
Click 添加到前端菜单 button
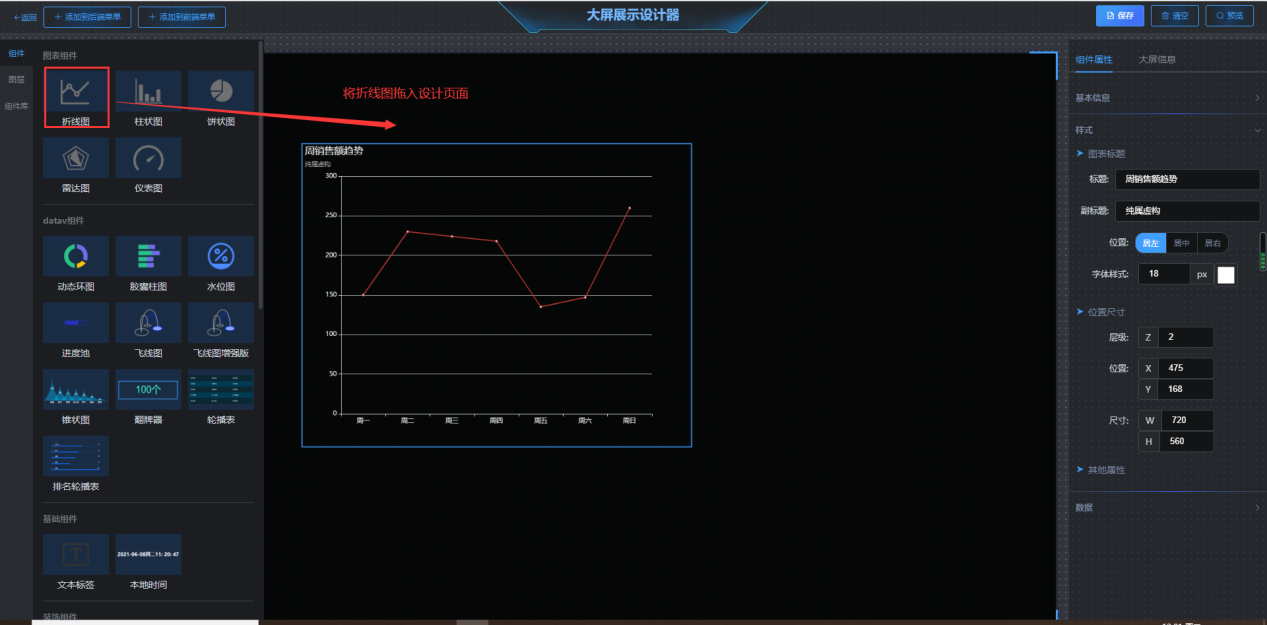point(182,17)
